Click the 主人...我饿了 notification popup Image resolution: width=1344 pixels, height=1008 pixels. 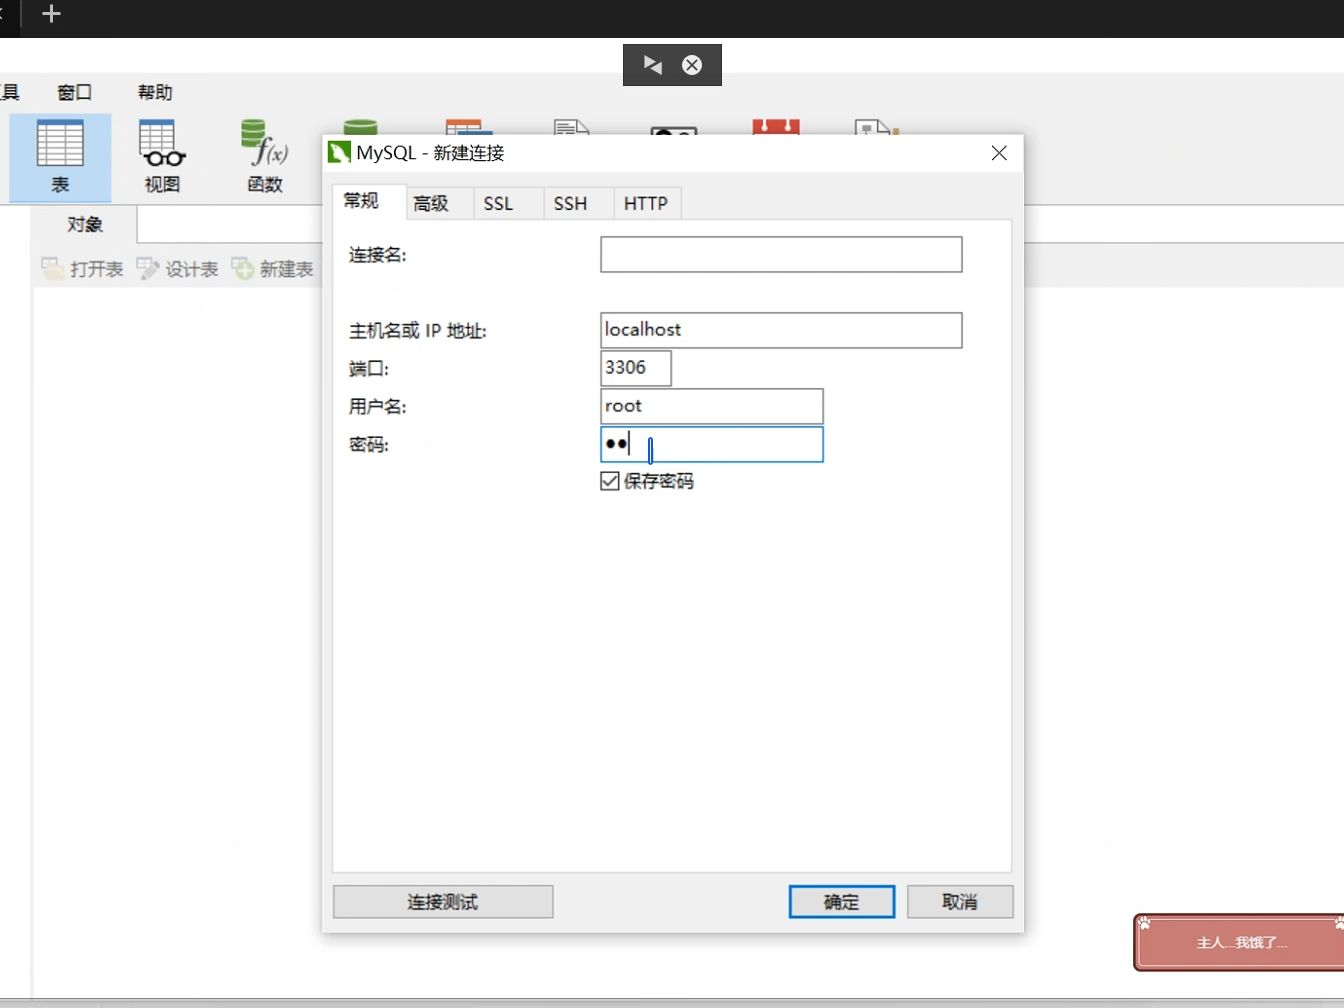[x=1241, y=942]
